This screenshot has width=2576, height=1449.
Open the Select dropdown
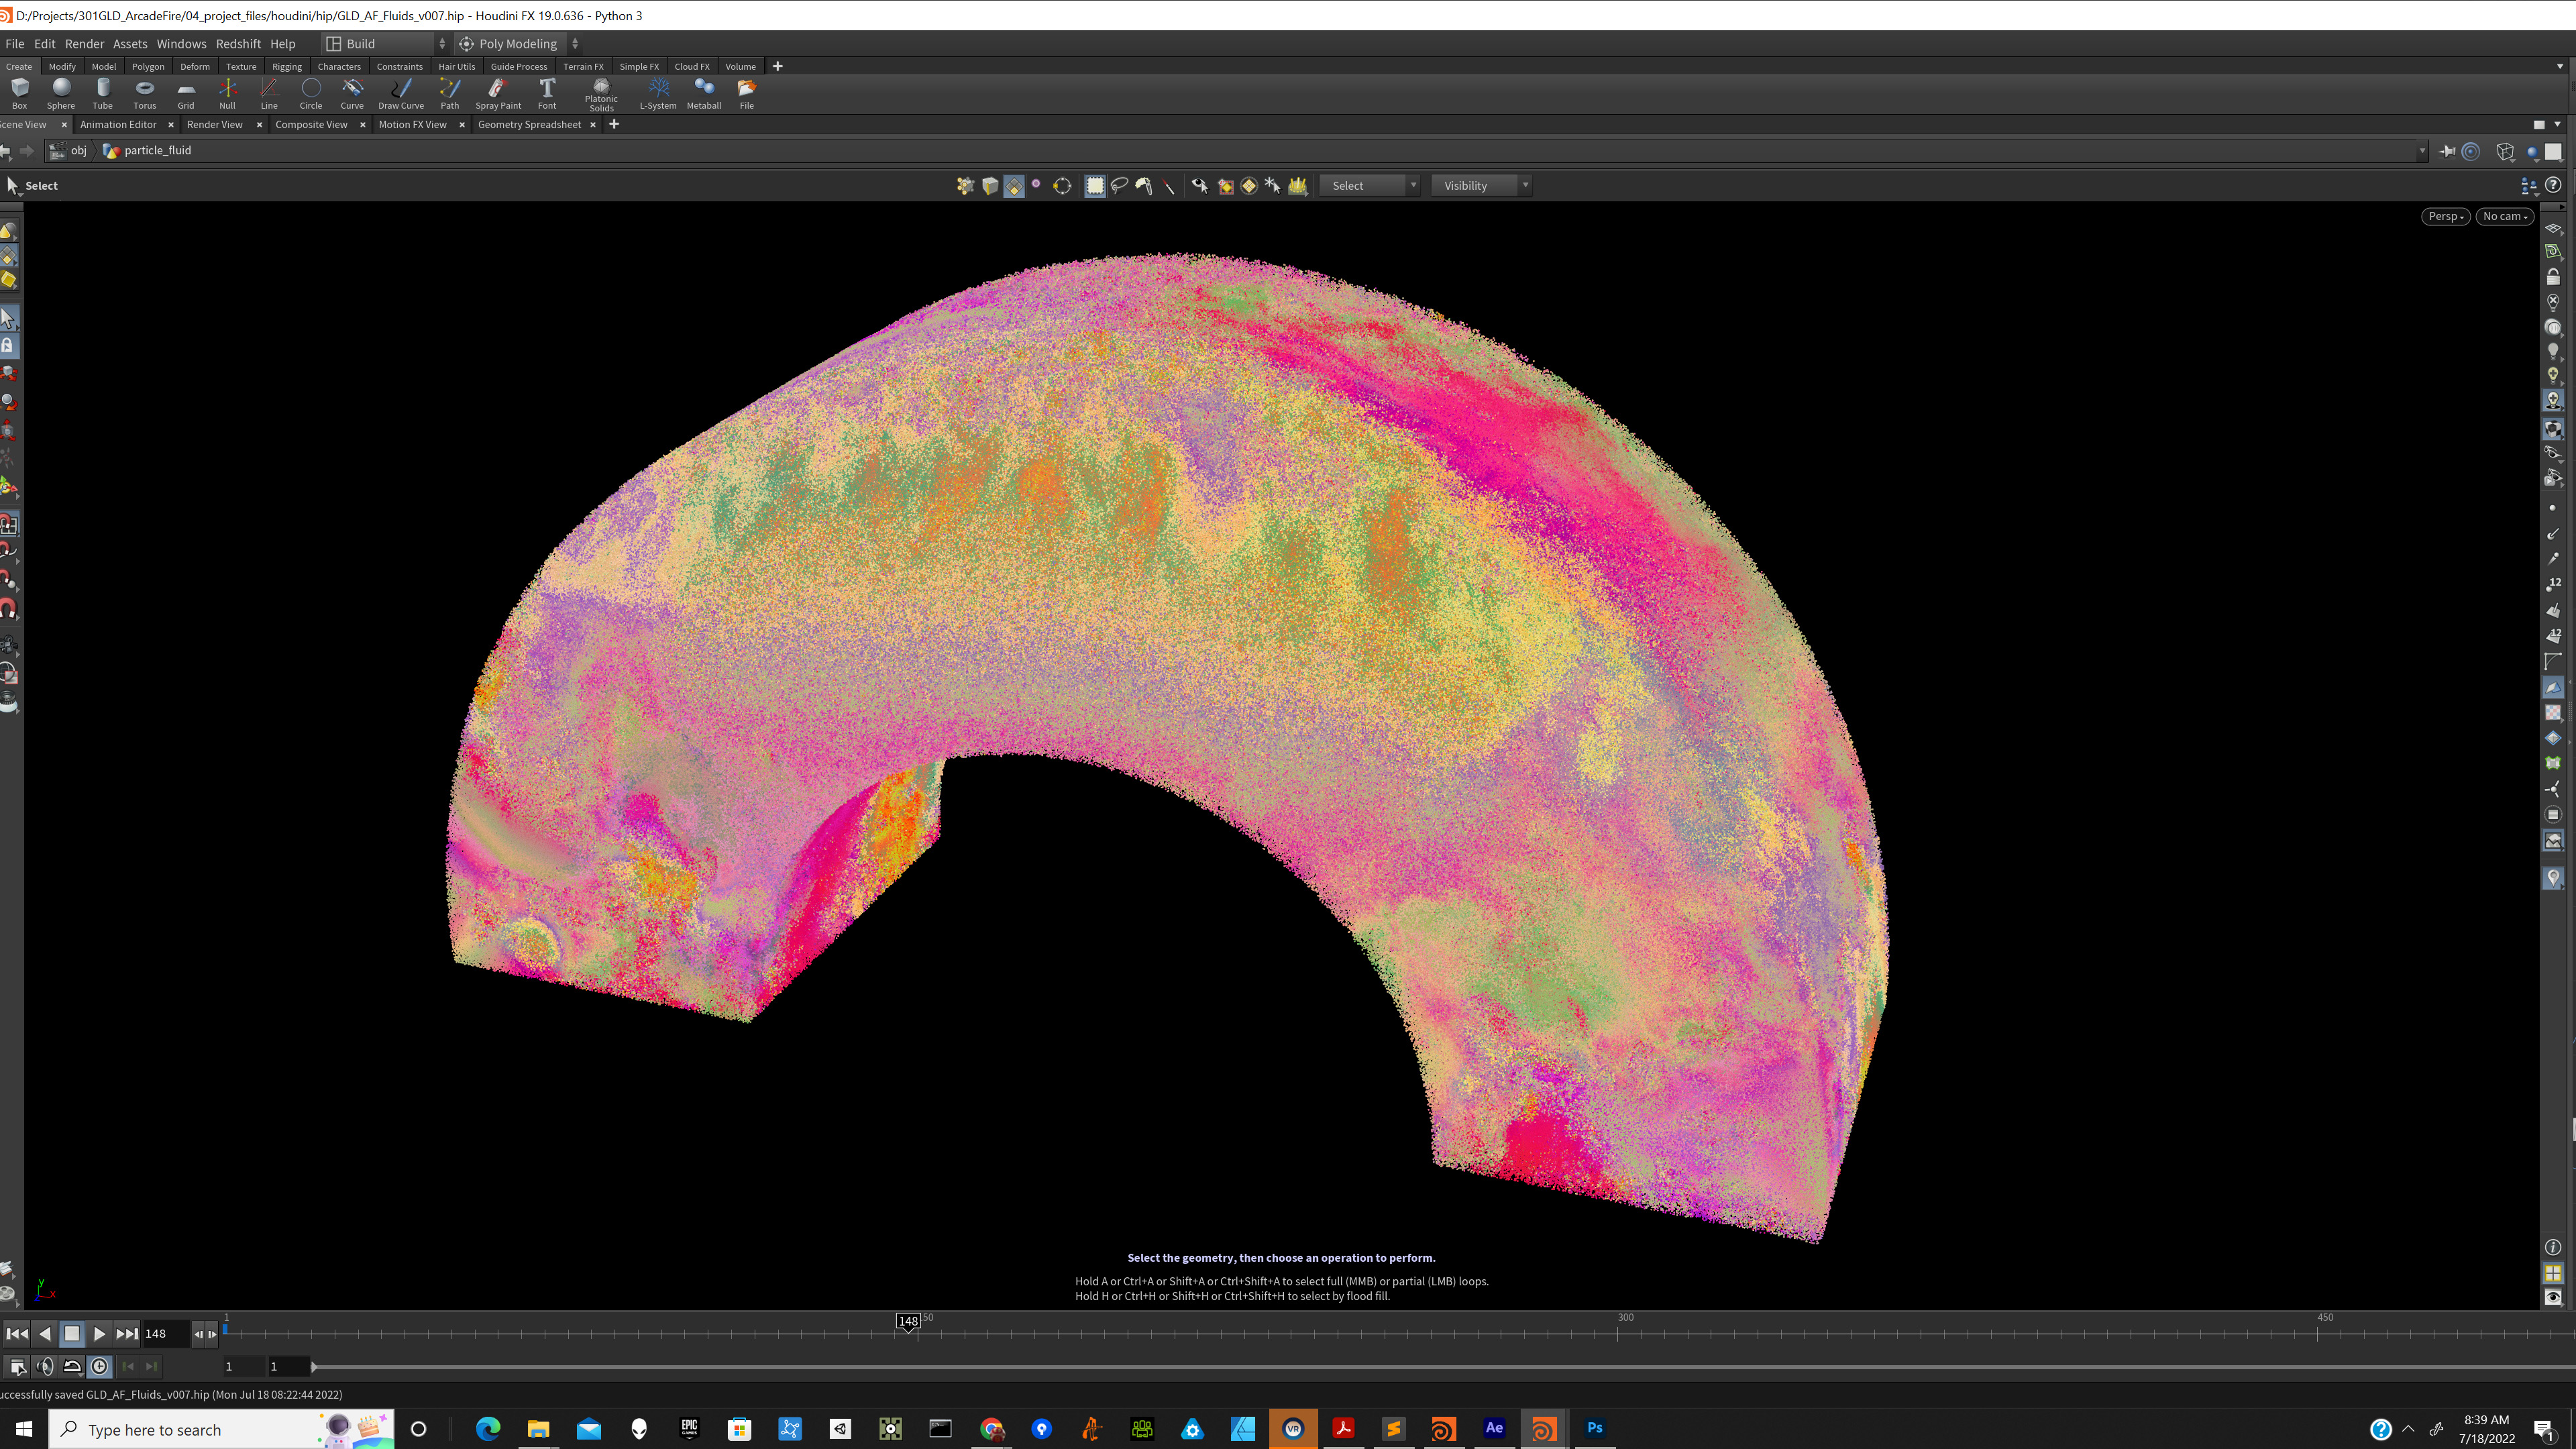tap(1370, 186)
